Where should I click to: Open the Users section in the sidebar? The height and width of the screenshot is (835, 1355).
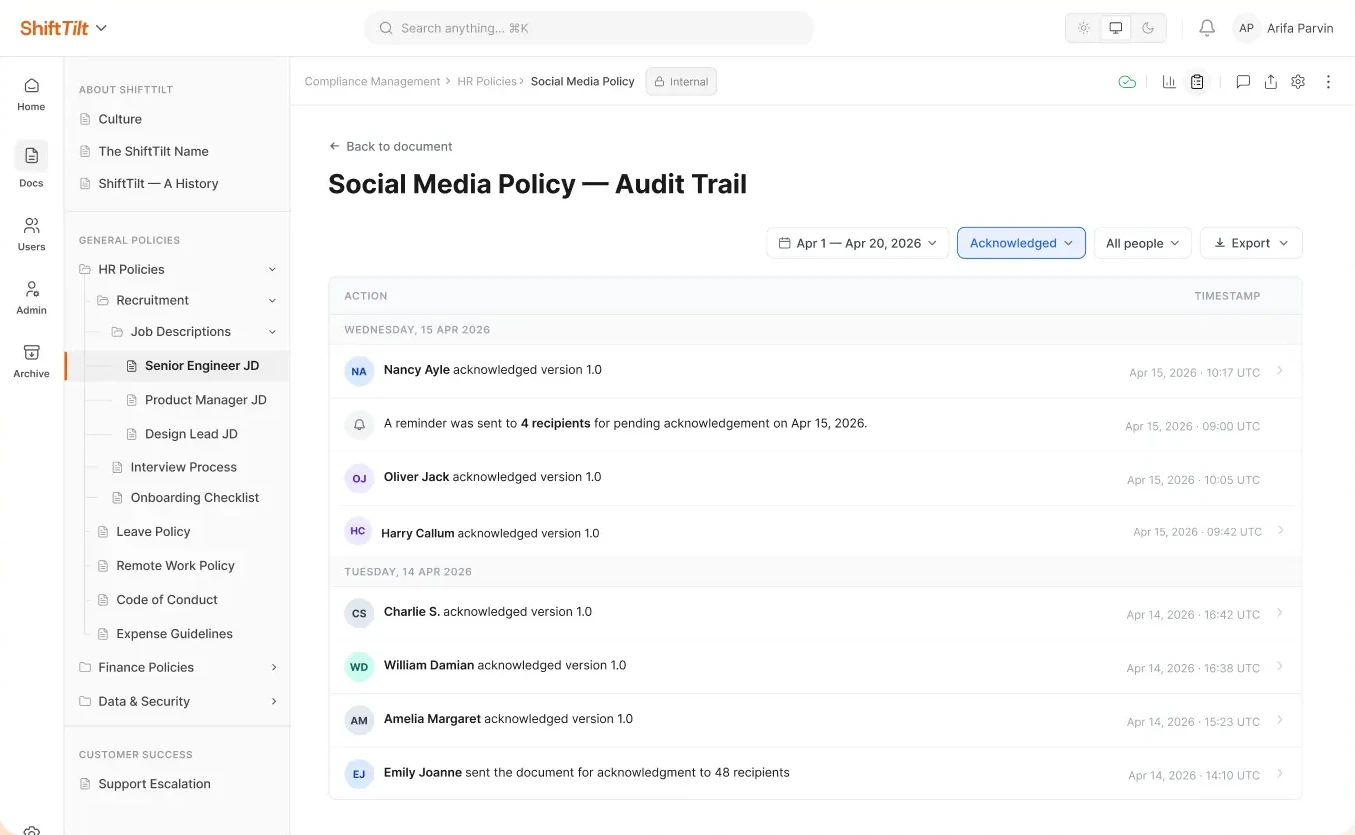coord(31,234)
